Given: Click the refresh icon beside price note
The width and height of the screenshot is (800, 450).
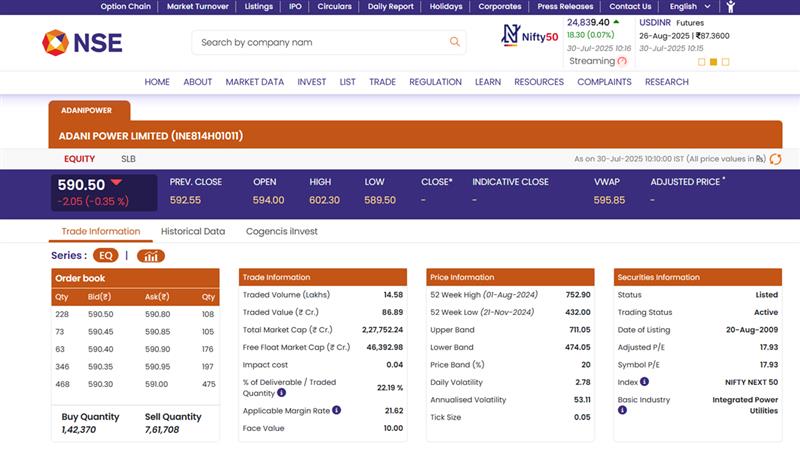Looking at the screenshot, I should pyautogui.click(x=775, y=159).
